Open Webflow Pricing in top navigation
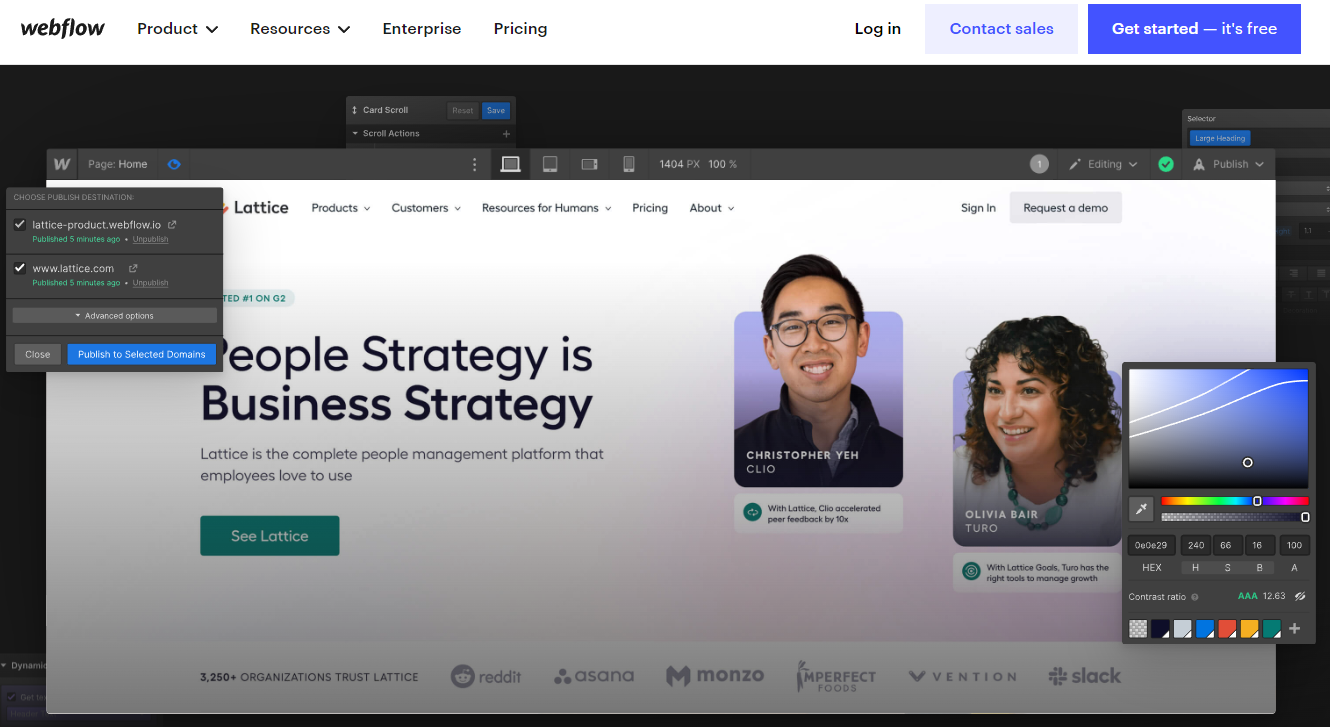The image size is (1330, 727). [520, 29]
